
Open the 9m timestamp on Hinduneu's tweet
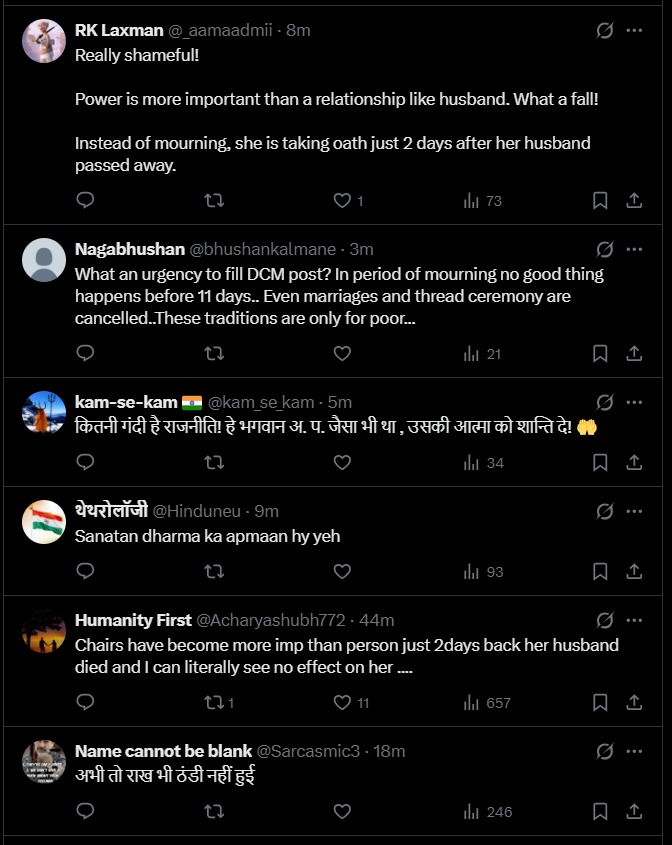[x=267, y=511]
